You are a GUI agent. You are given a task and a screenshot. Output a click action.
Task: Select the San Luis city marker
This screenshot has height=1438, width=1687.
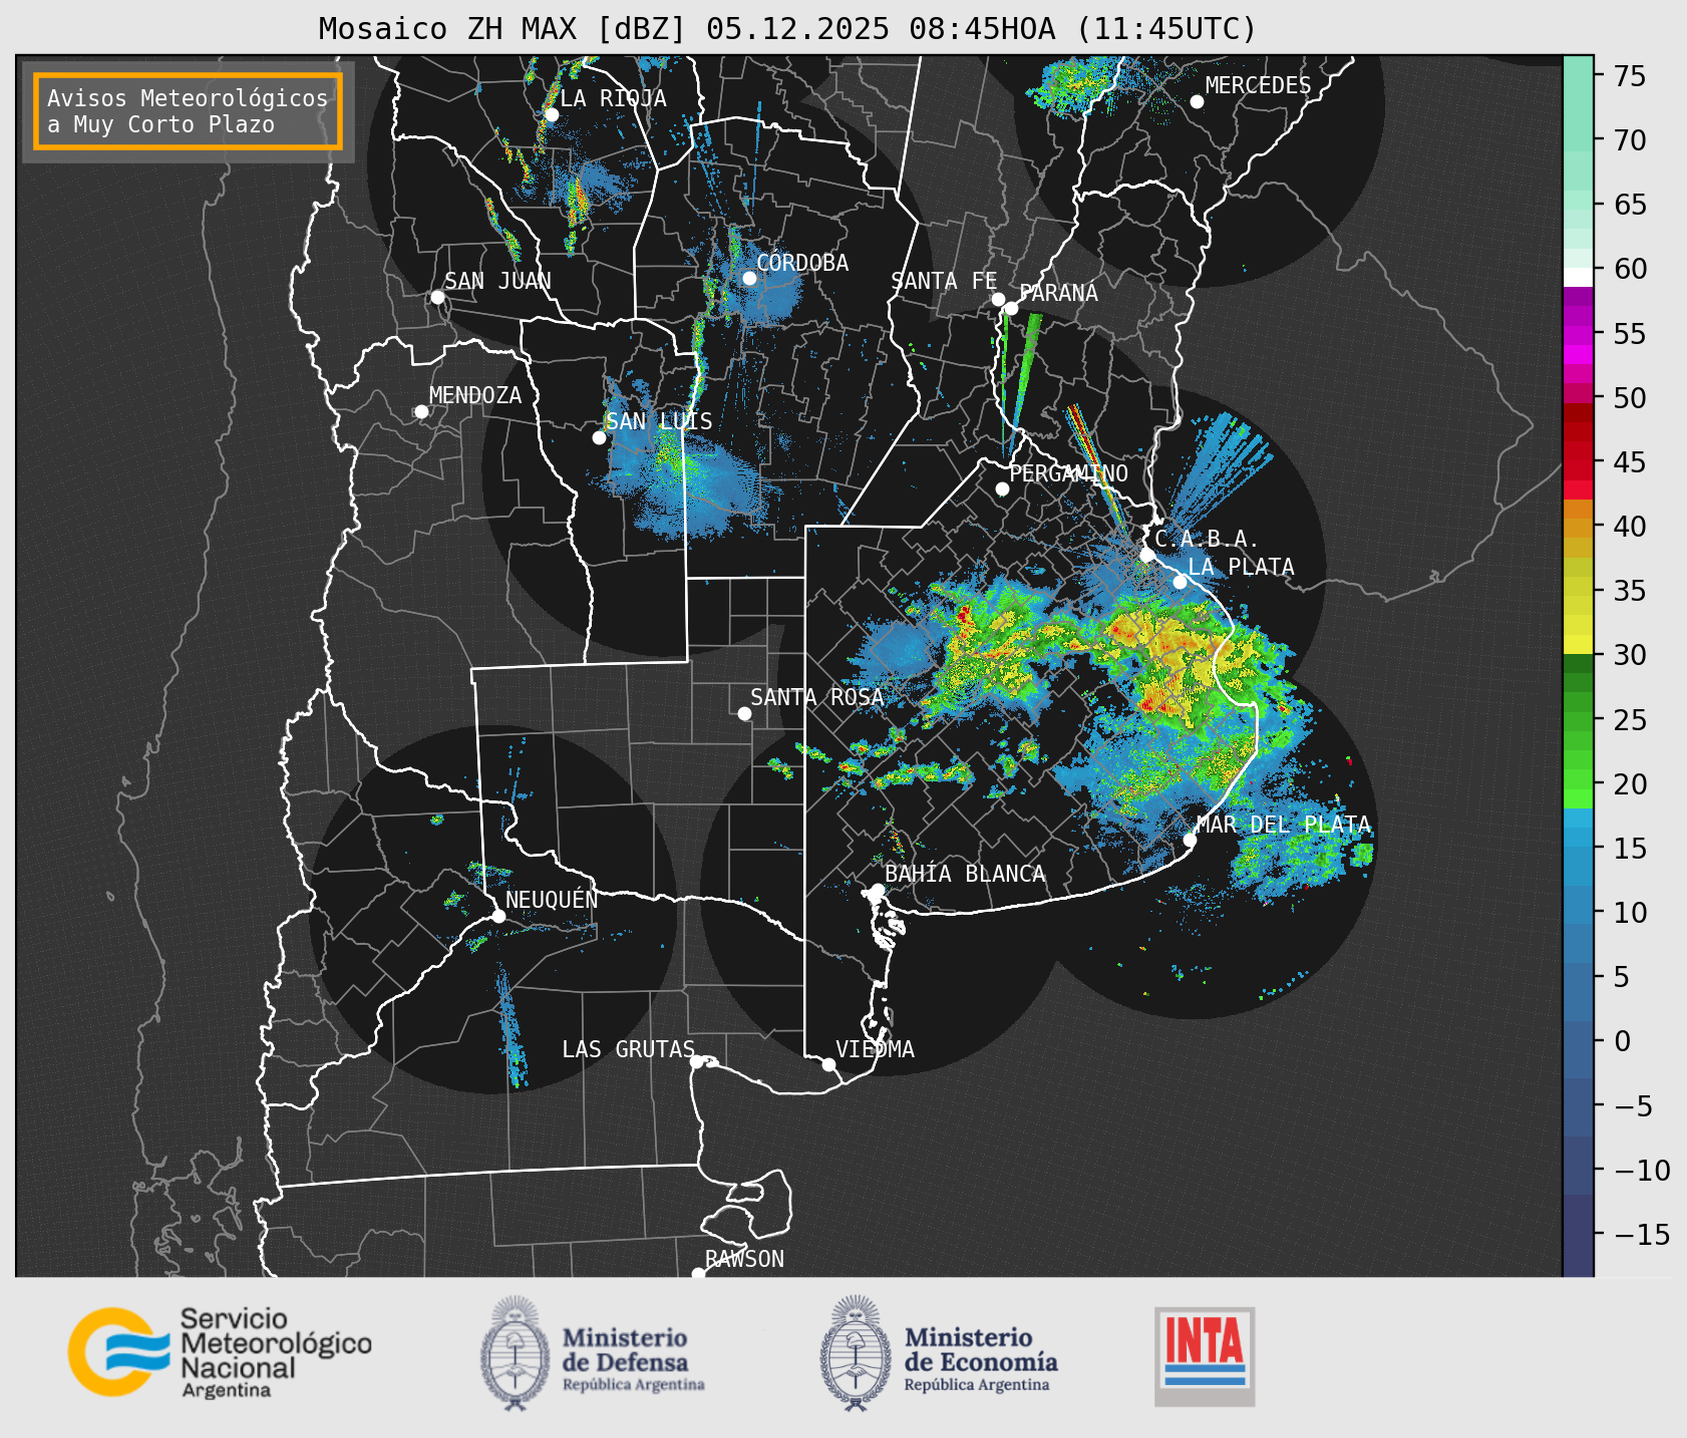coord(599,438)
